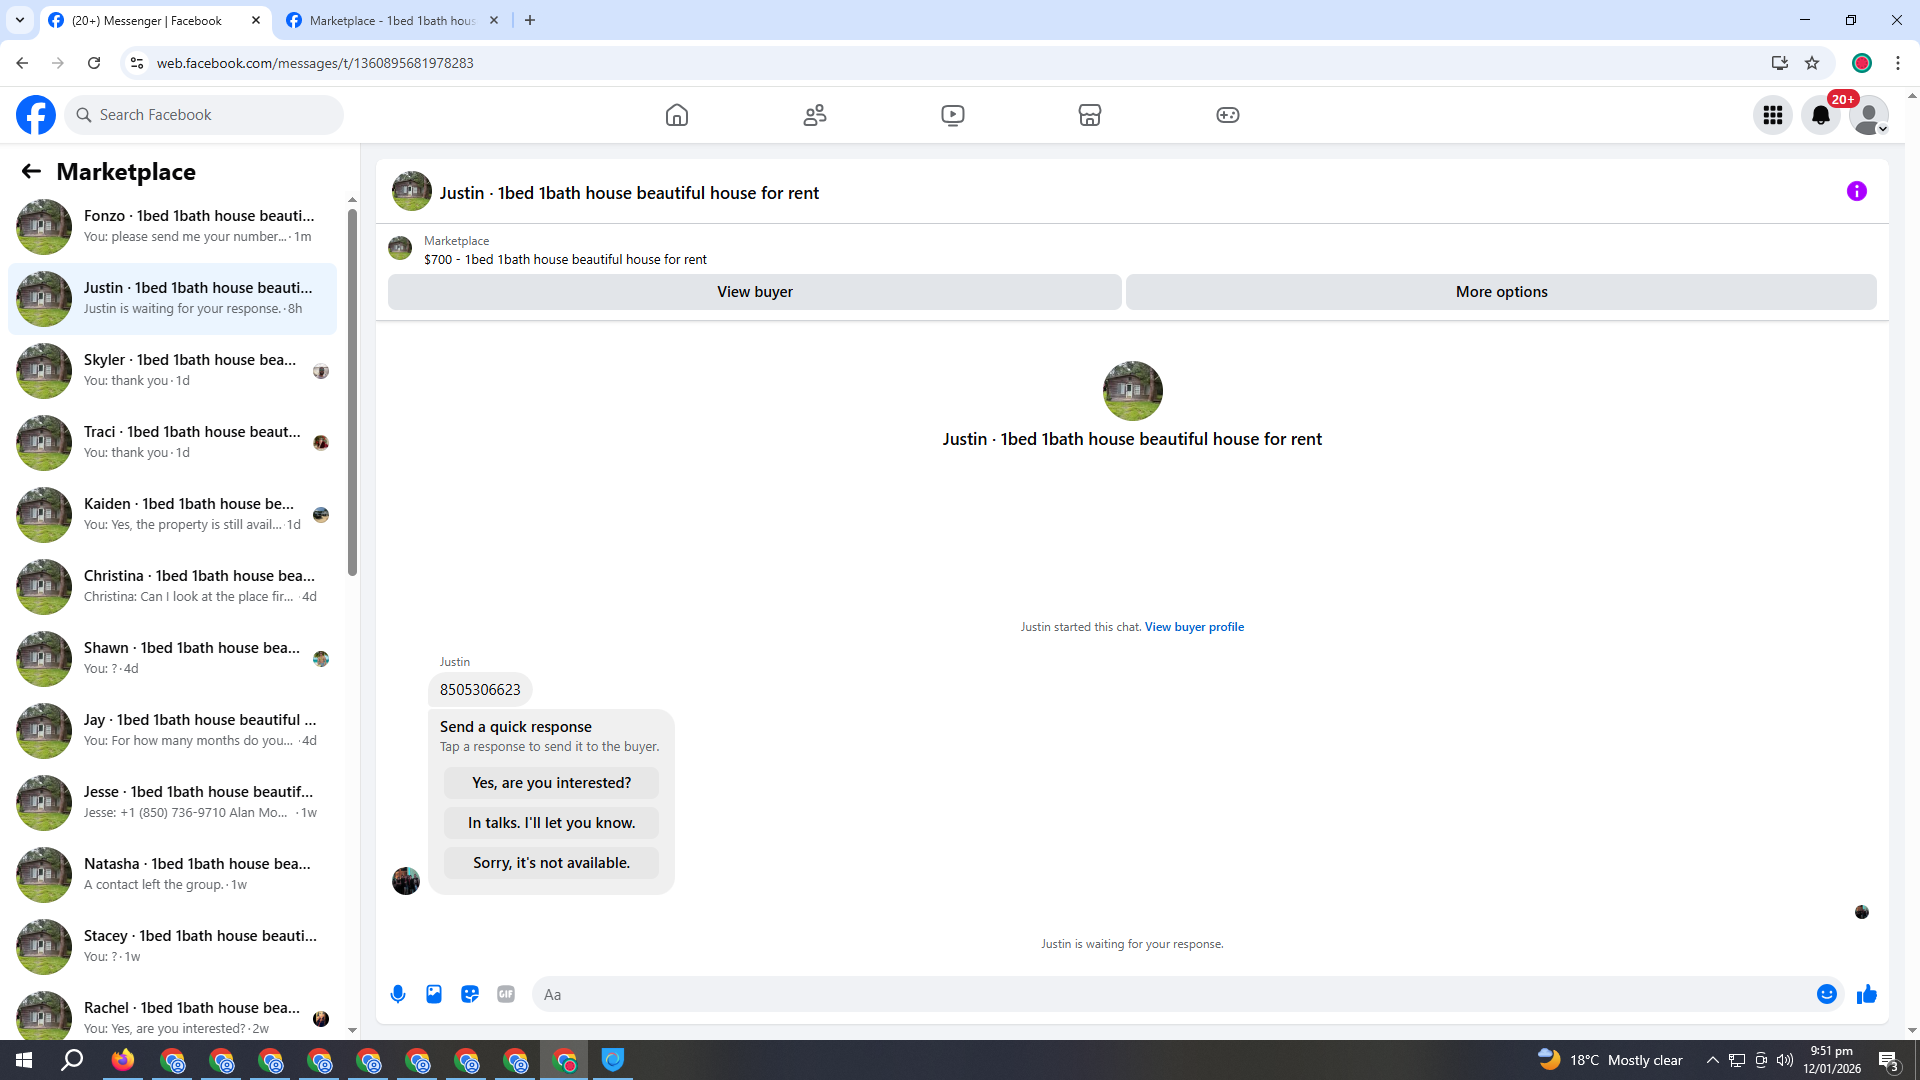This screenshot has width=1920, height=1080.
Task: Send quick reply "Yes, are you interested?"
Action: (551, 783)
